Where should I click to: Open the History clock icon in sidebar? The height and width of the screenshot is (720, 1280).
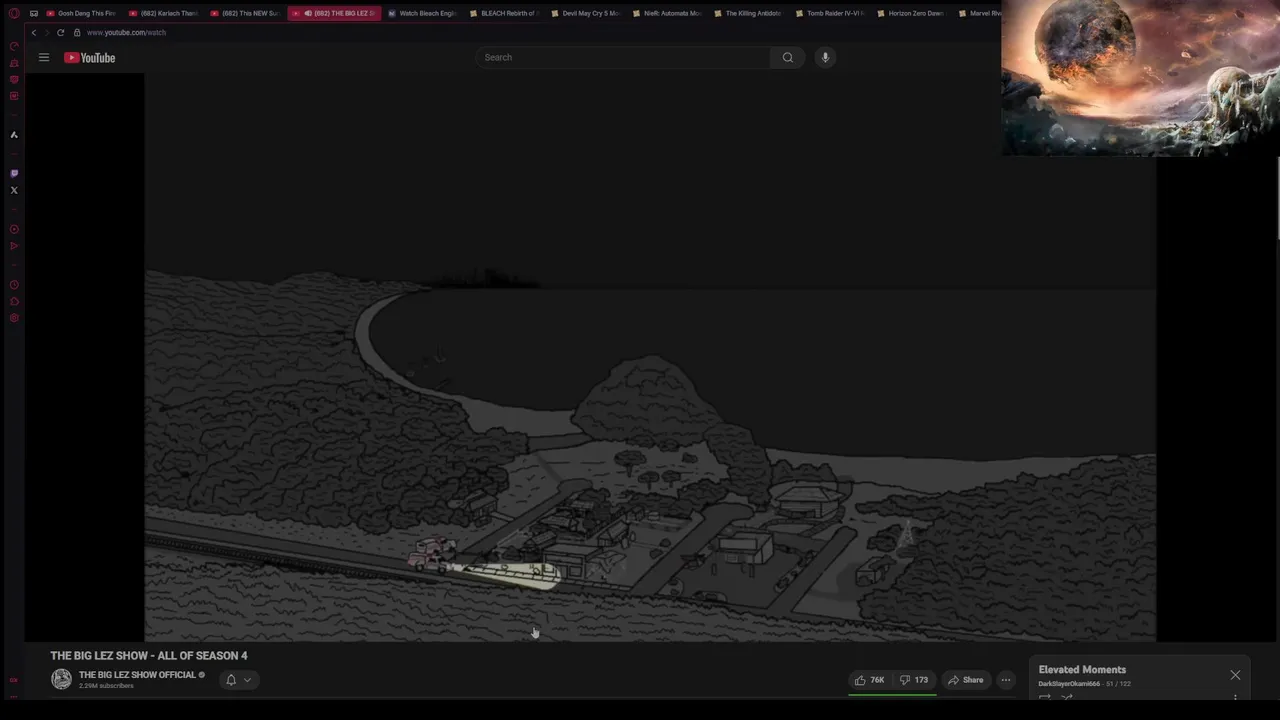pyautogui.click(x=14, y=285)
